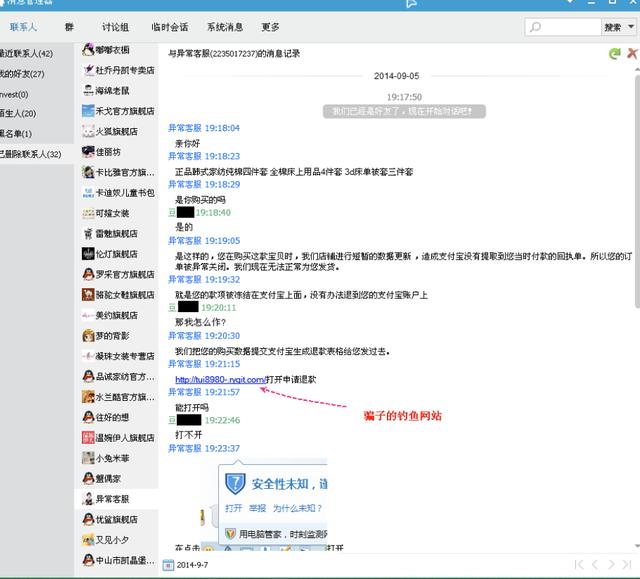Select 卡比雅官方旗... in contact list
The height and width of the screenshot is (579, 640).
click(x=116, y=172)
